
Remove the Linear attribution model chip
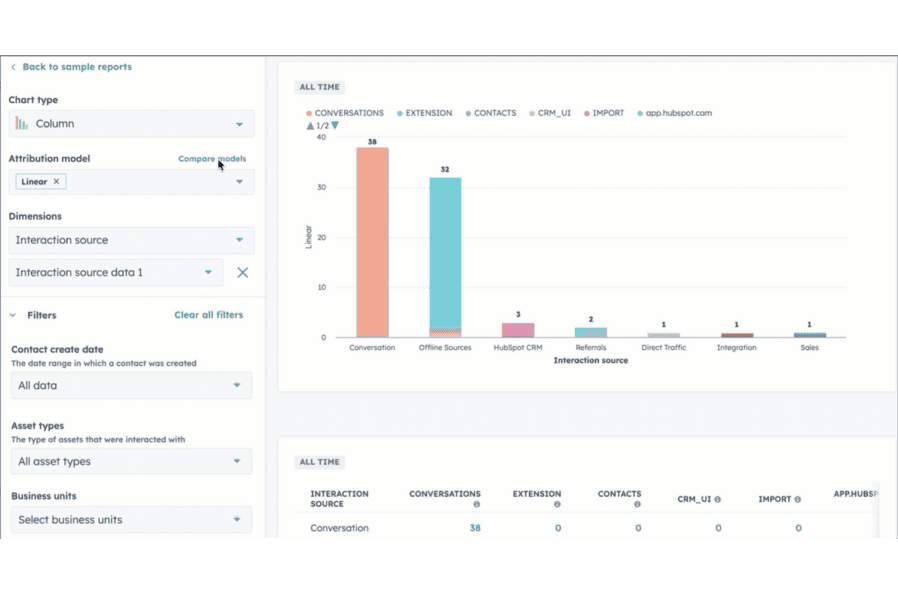click(x=58, y=181)
